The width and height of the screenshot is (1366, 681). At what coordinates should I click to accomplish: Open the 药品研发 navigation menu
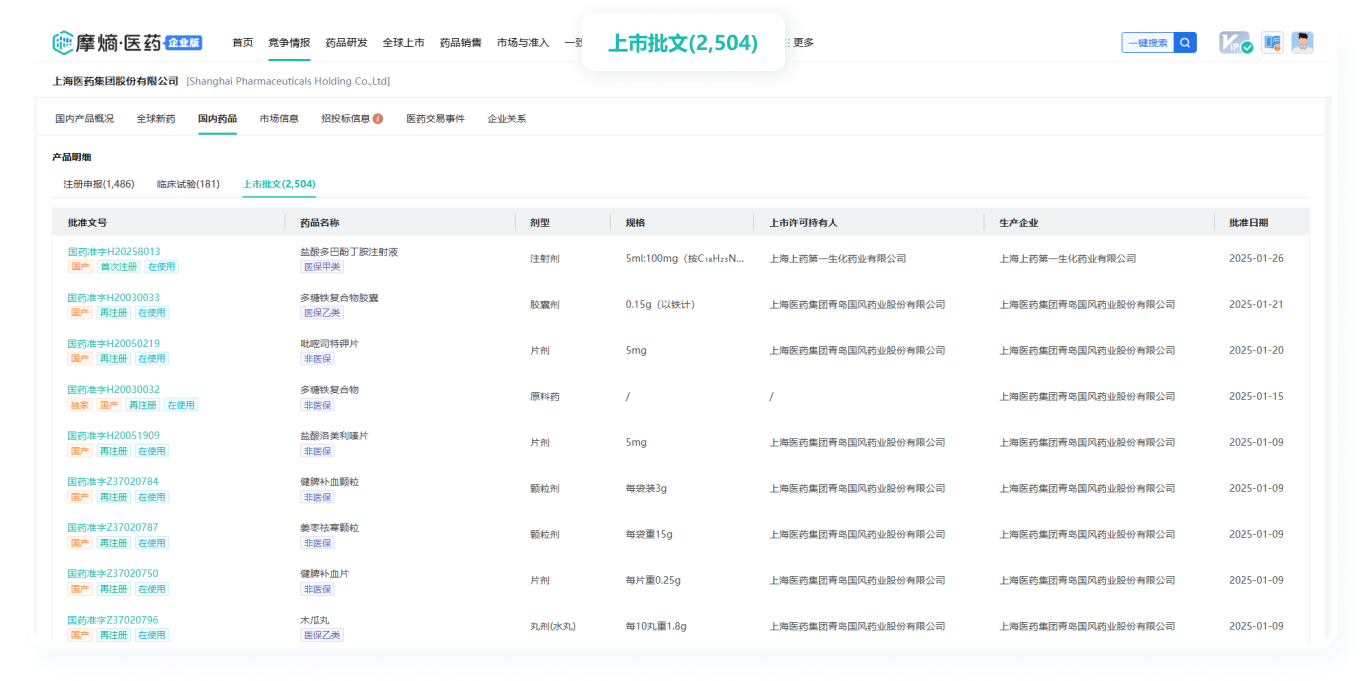[x=347, y=42]
